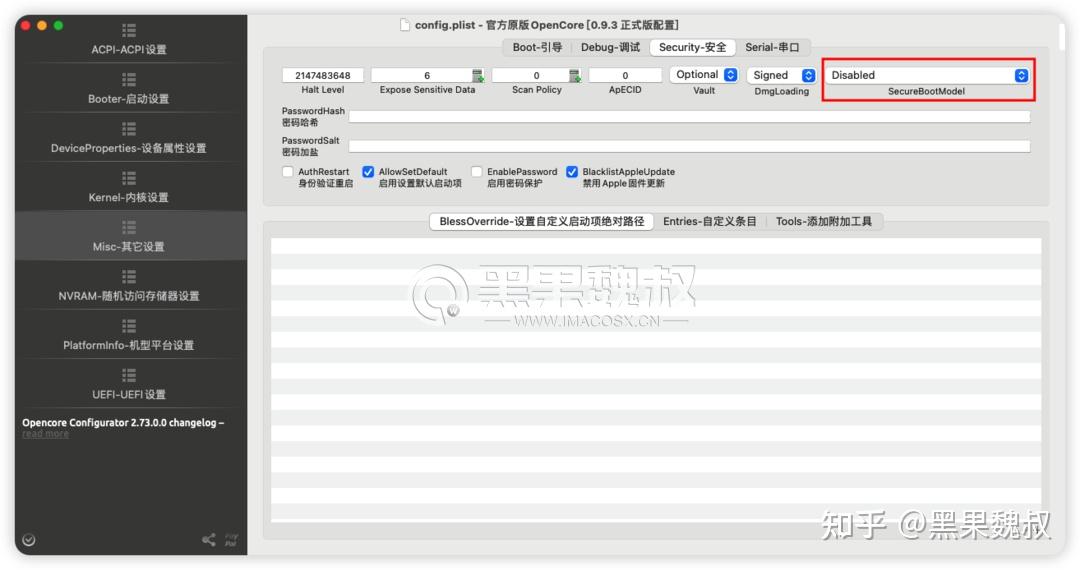
Task: Click the Expose Sensitive Data field
Action: (x=422, y=76)
